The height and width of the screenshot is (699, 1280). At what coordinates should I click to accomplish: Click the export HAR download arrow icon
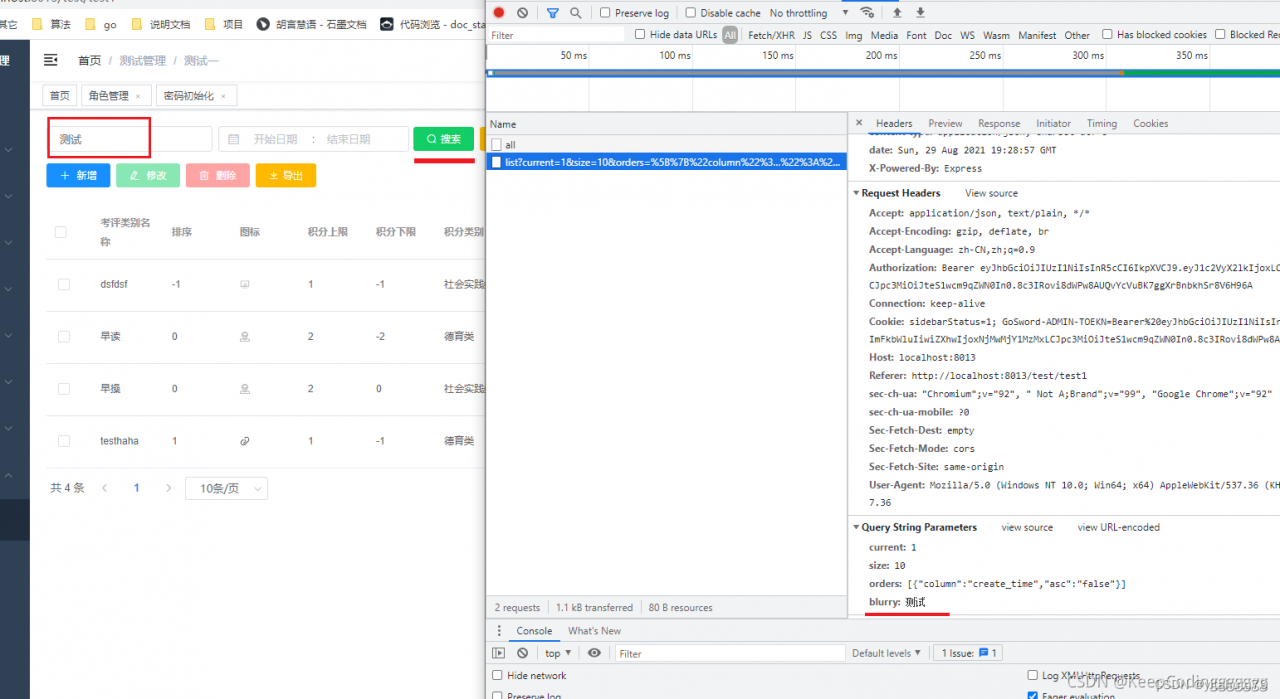pyautogui.click(x=920, y=13)
